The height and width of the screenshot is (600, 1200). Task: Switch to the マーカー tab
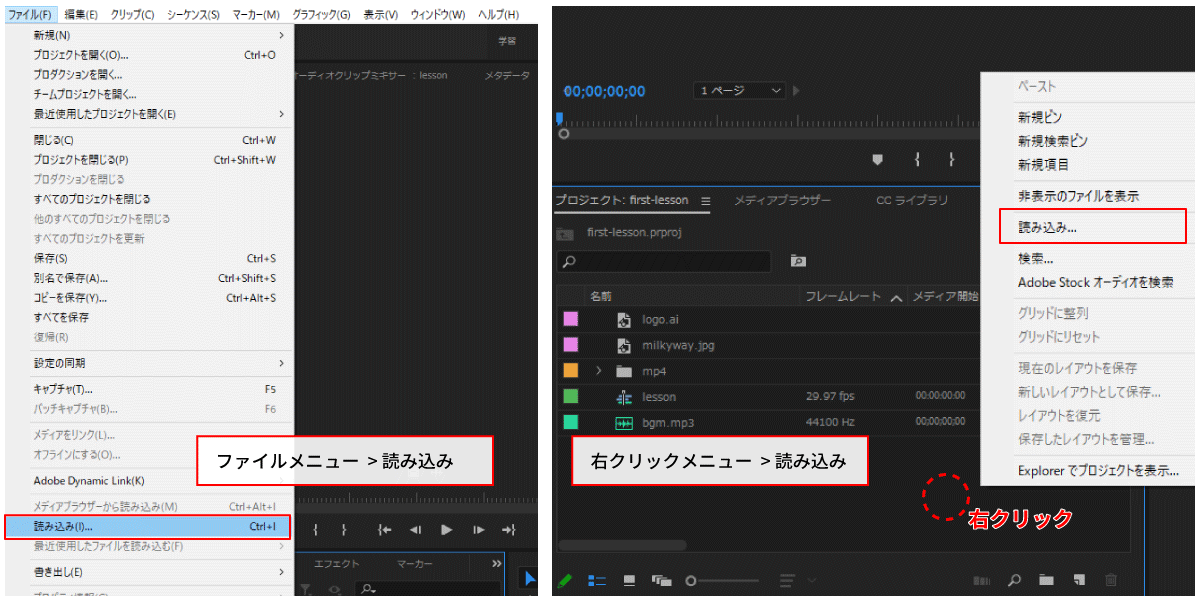tap(414, 564)
